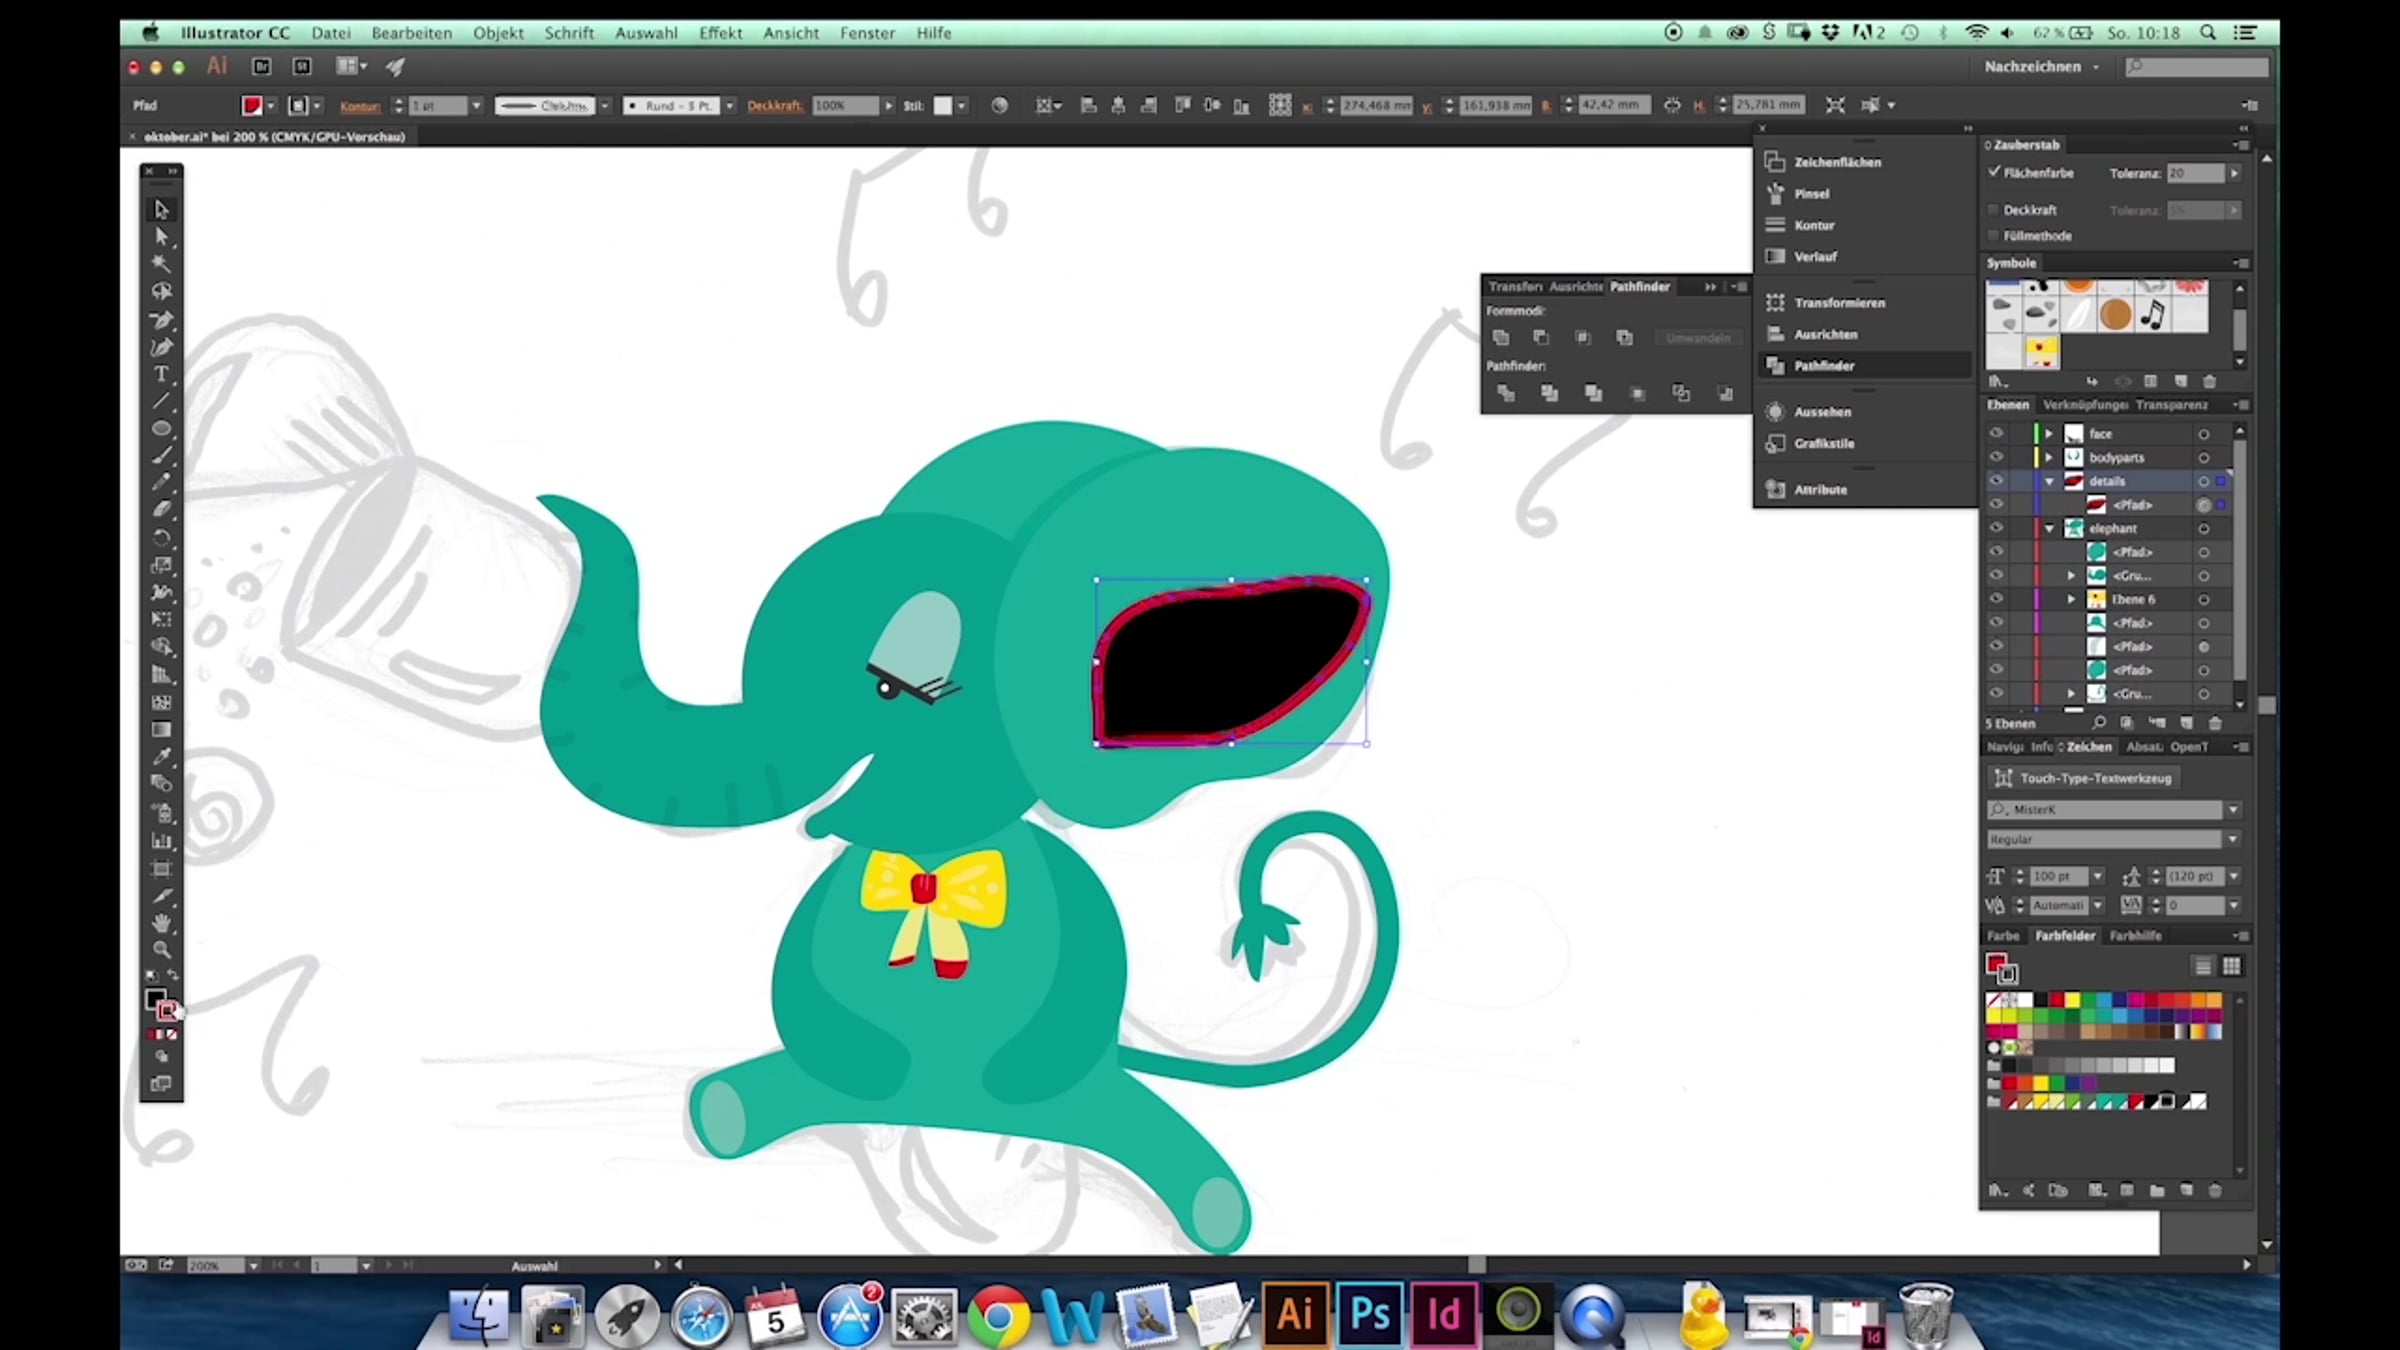Open the Effekt menu
Image resolution: width=2400 pixels, height=1350 pixels.
coord(720,33)
